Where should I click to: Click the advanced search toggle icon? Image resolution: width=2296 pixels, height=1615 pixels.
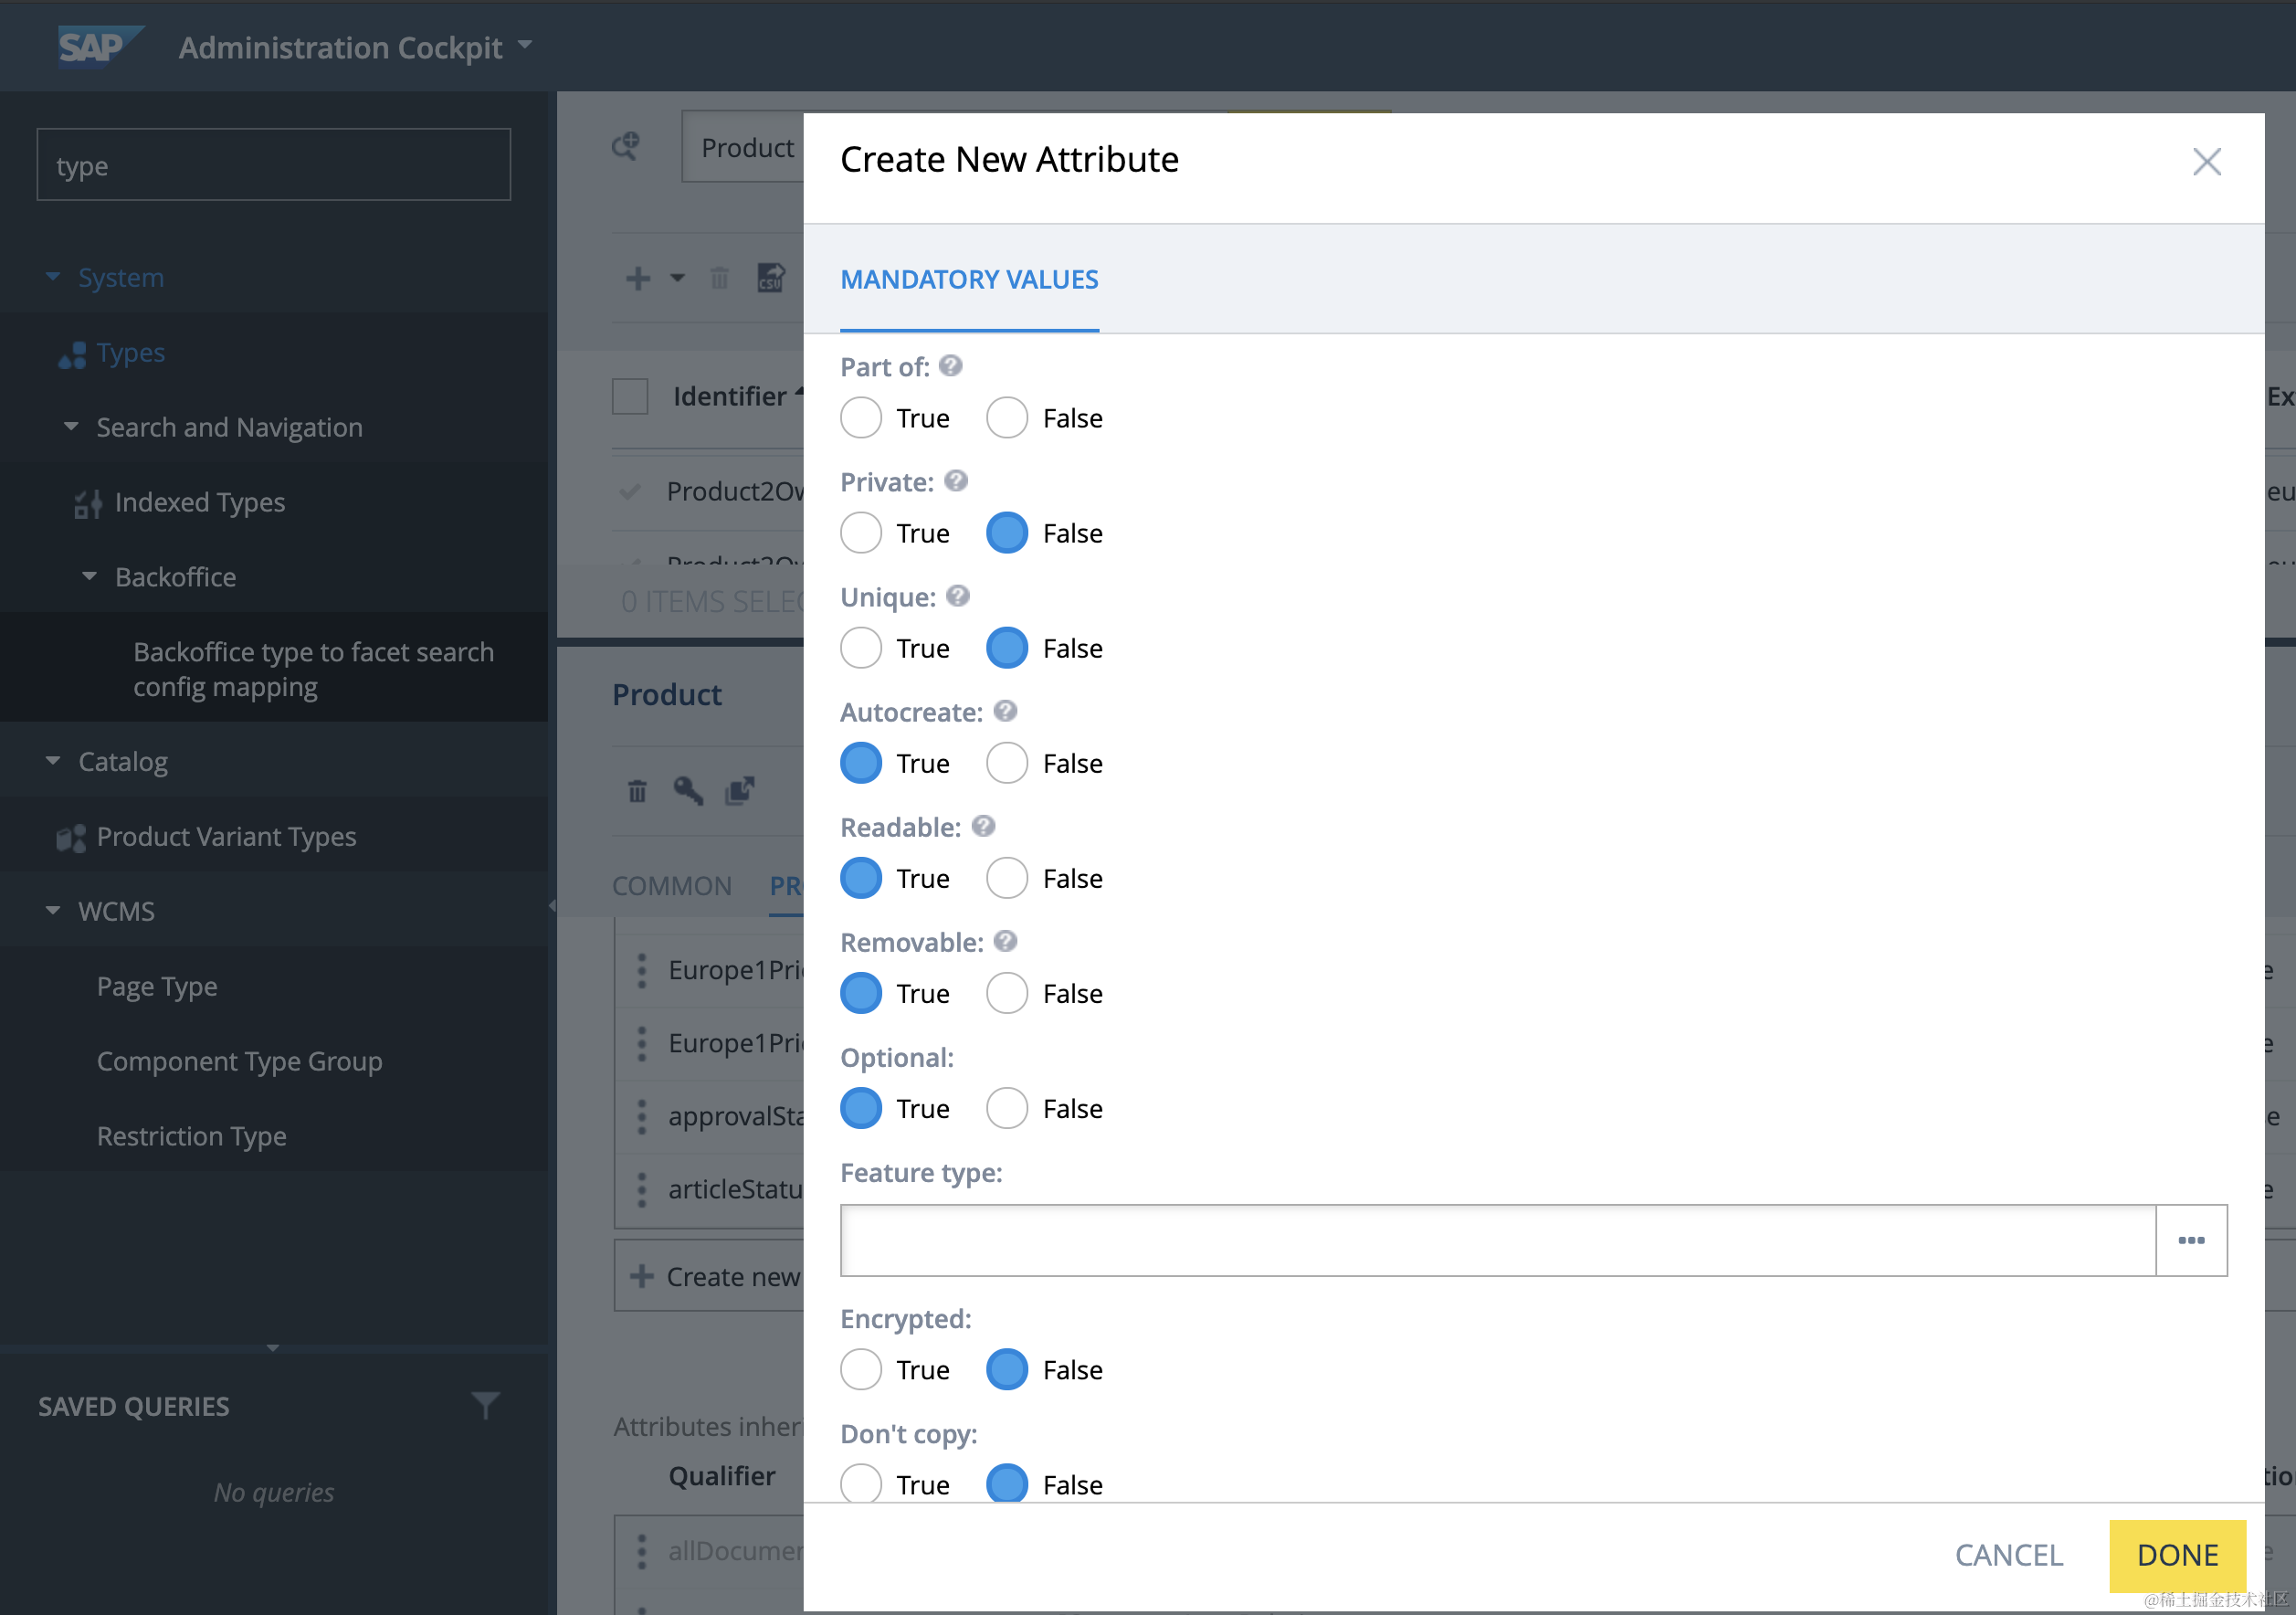626,147
